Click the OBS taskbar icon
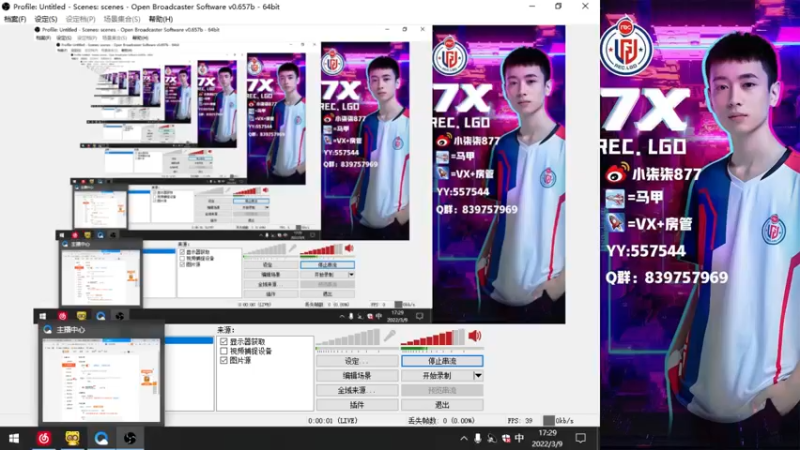The width and height of the screenshot is (800, 450). 130,438
